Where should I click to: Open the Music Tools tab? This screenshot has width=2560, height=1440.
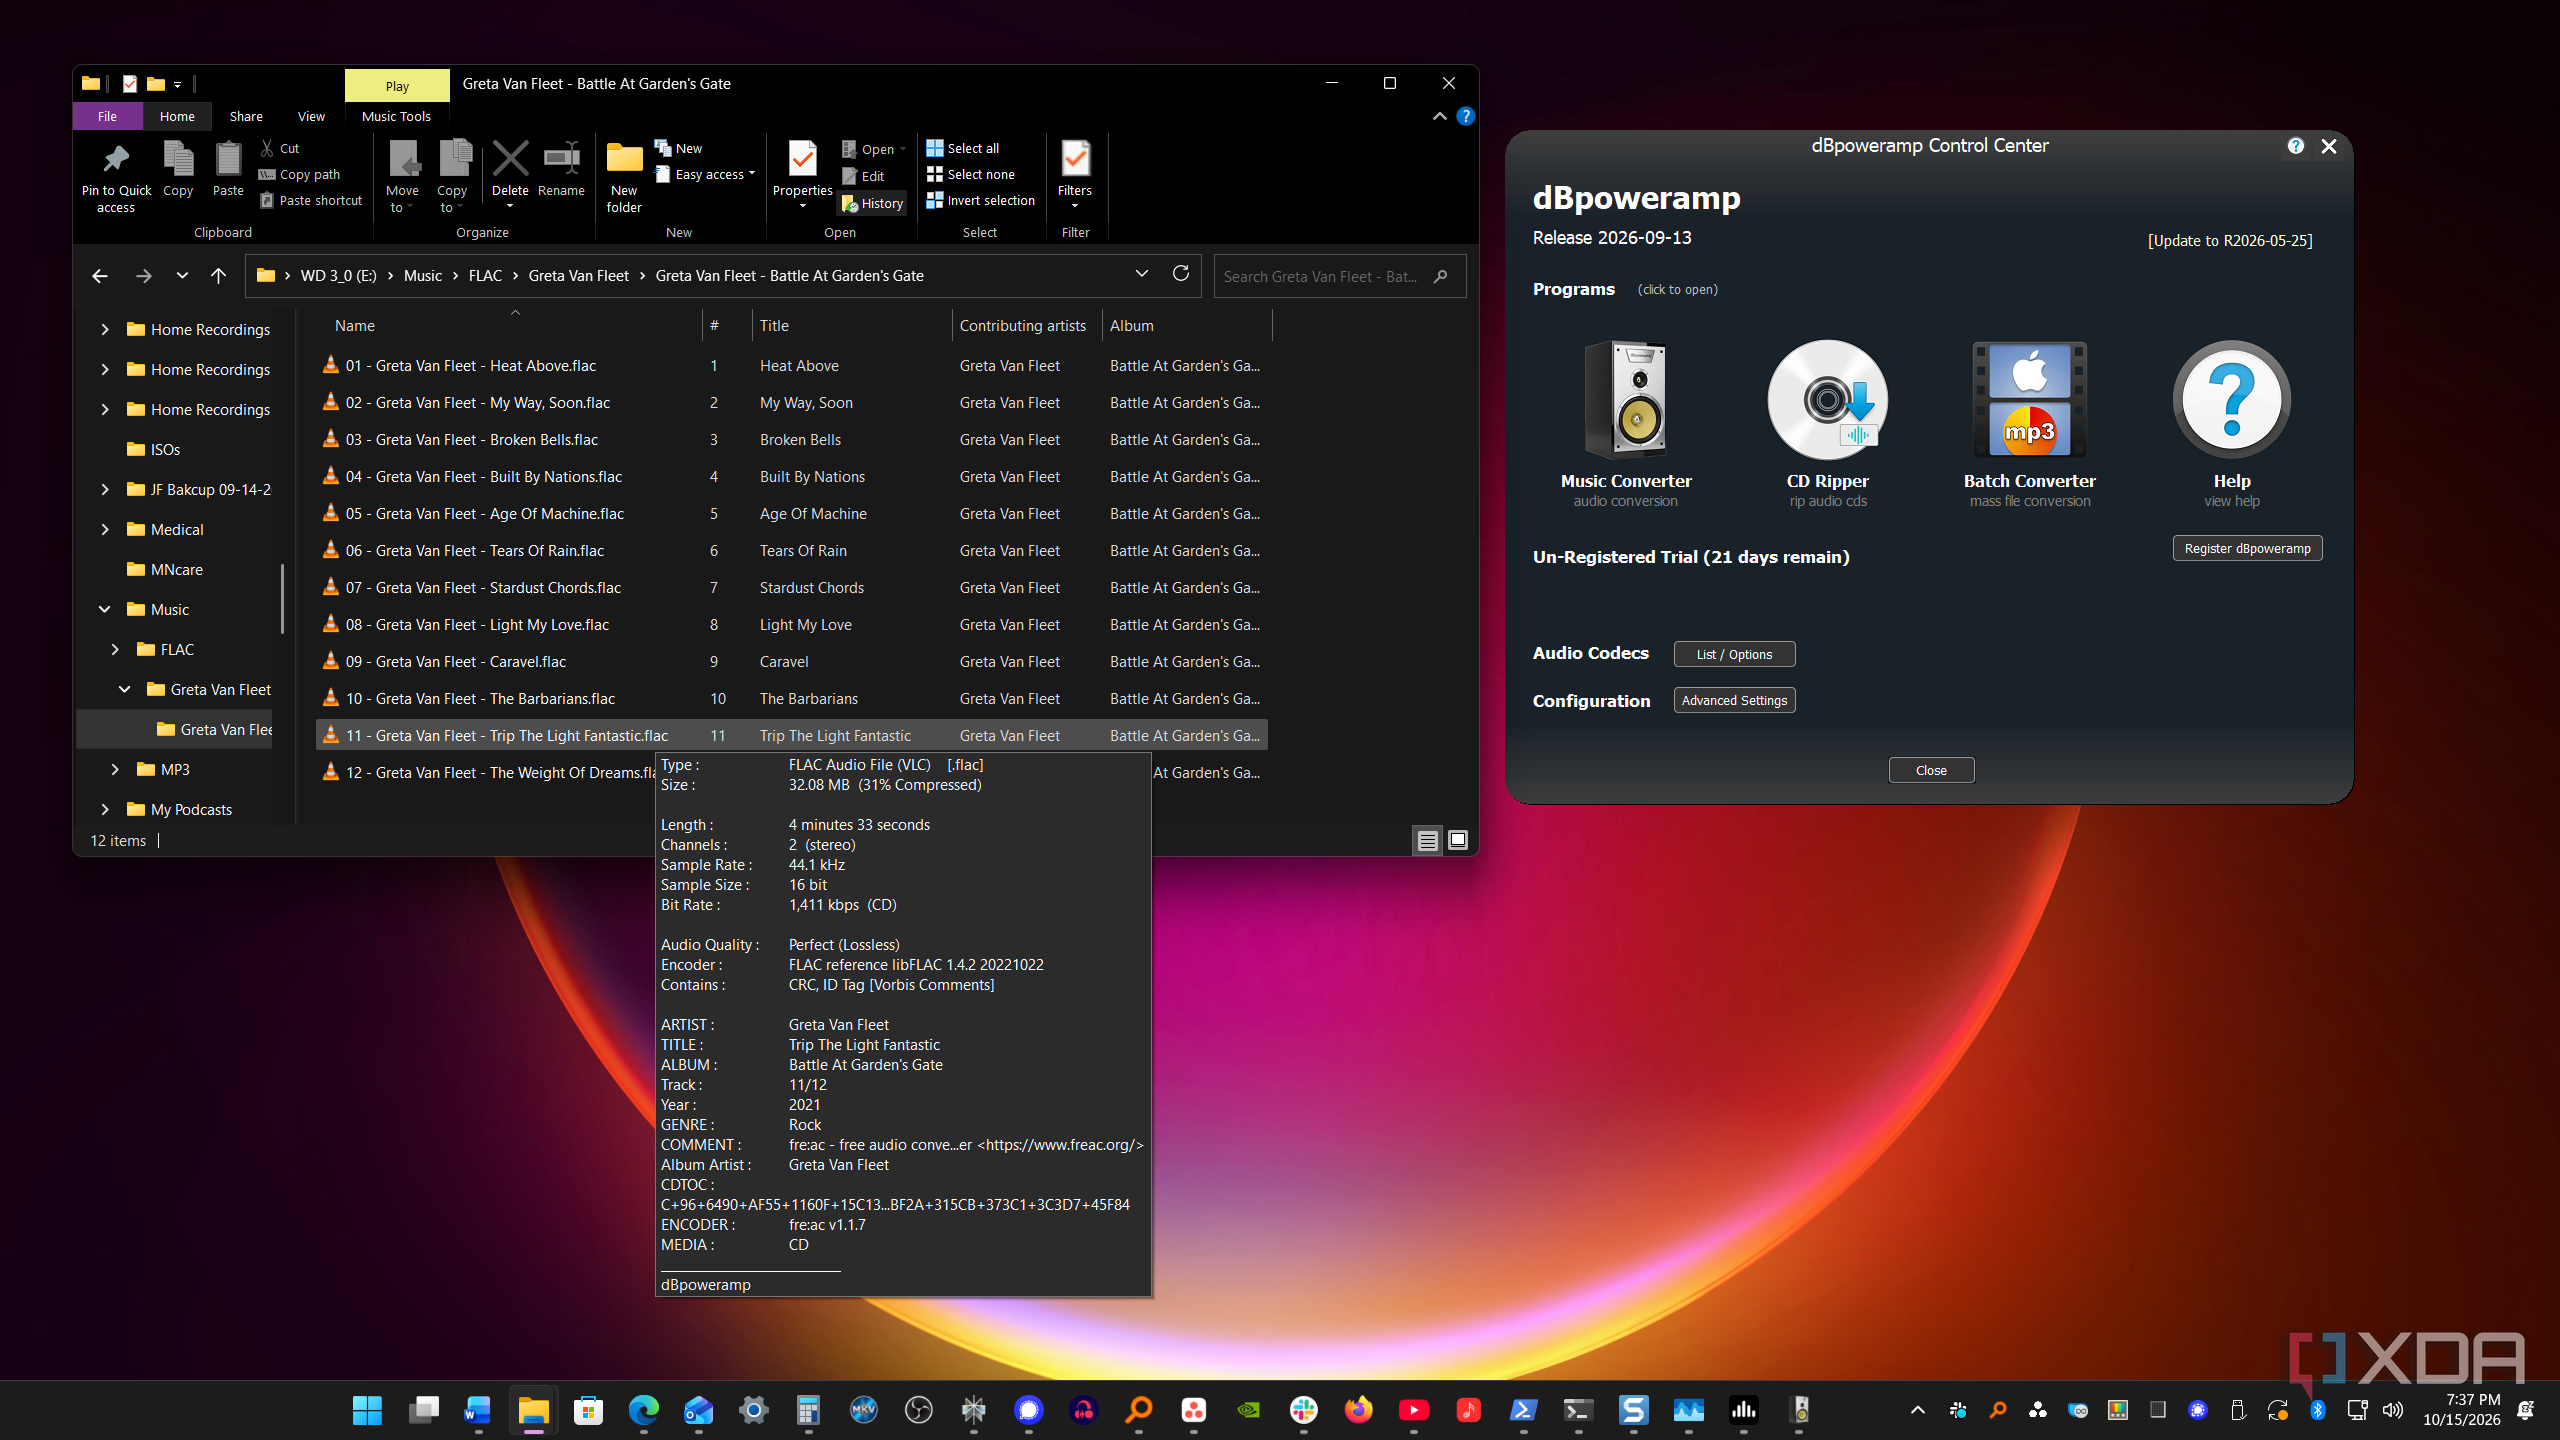[396, 116]
